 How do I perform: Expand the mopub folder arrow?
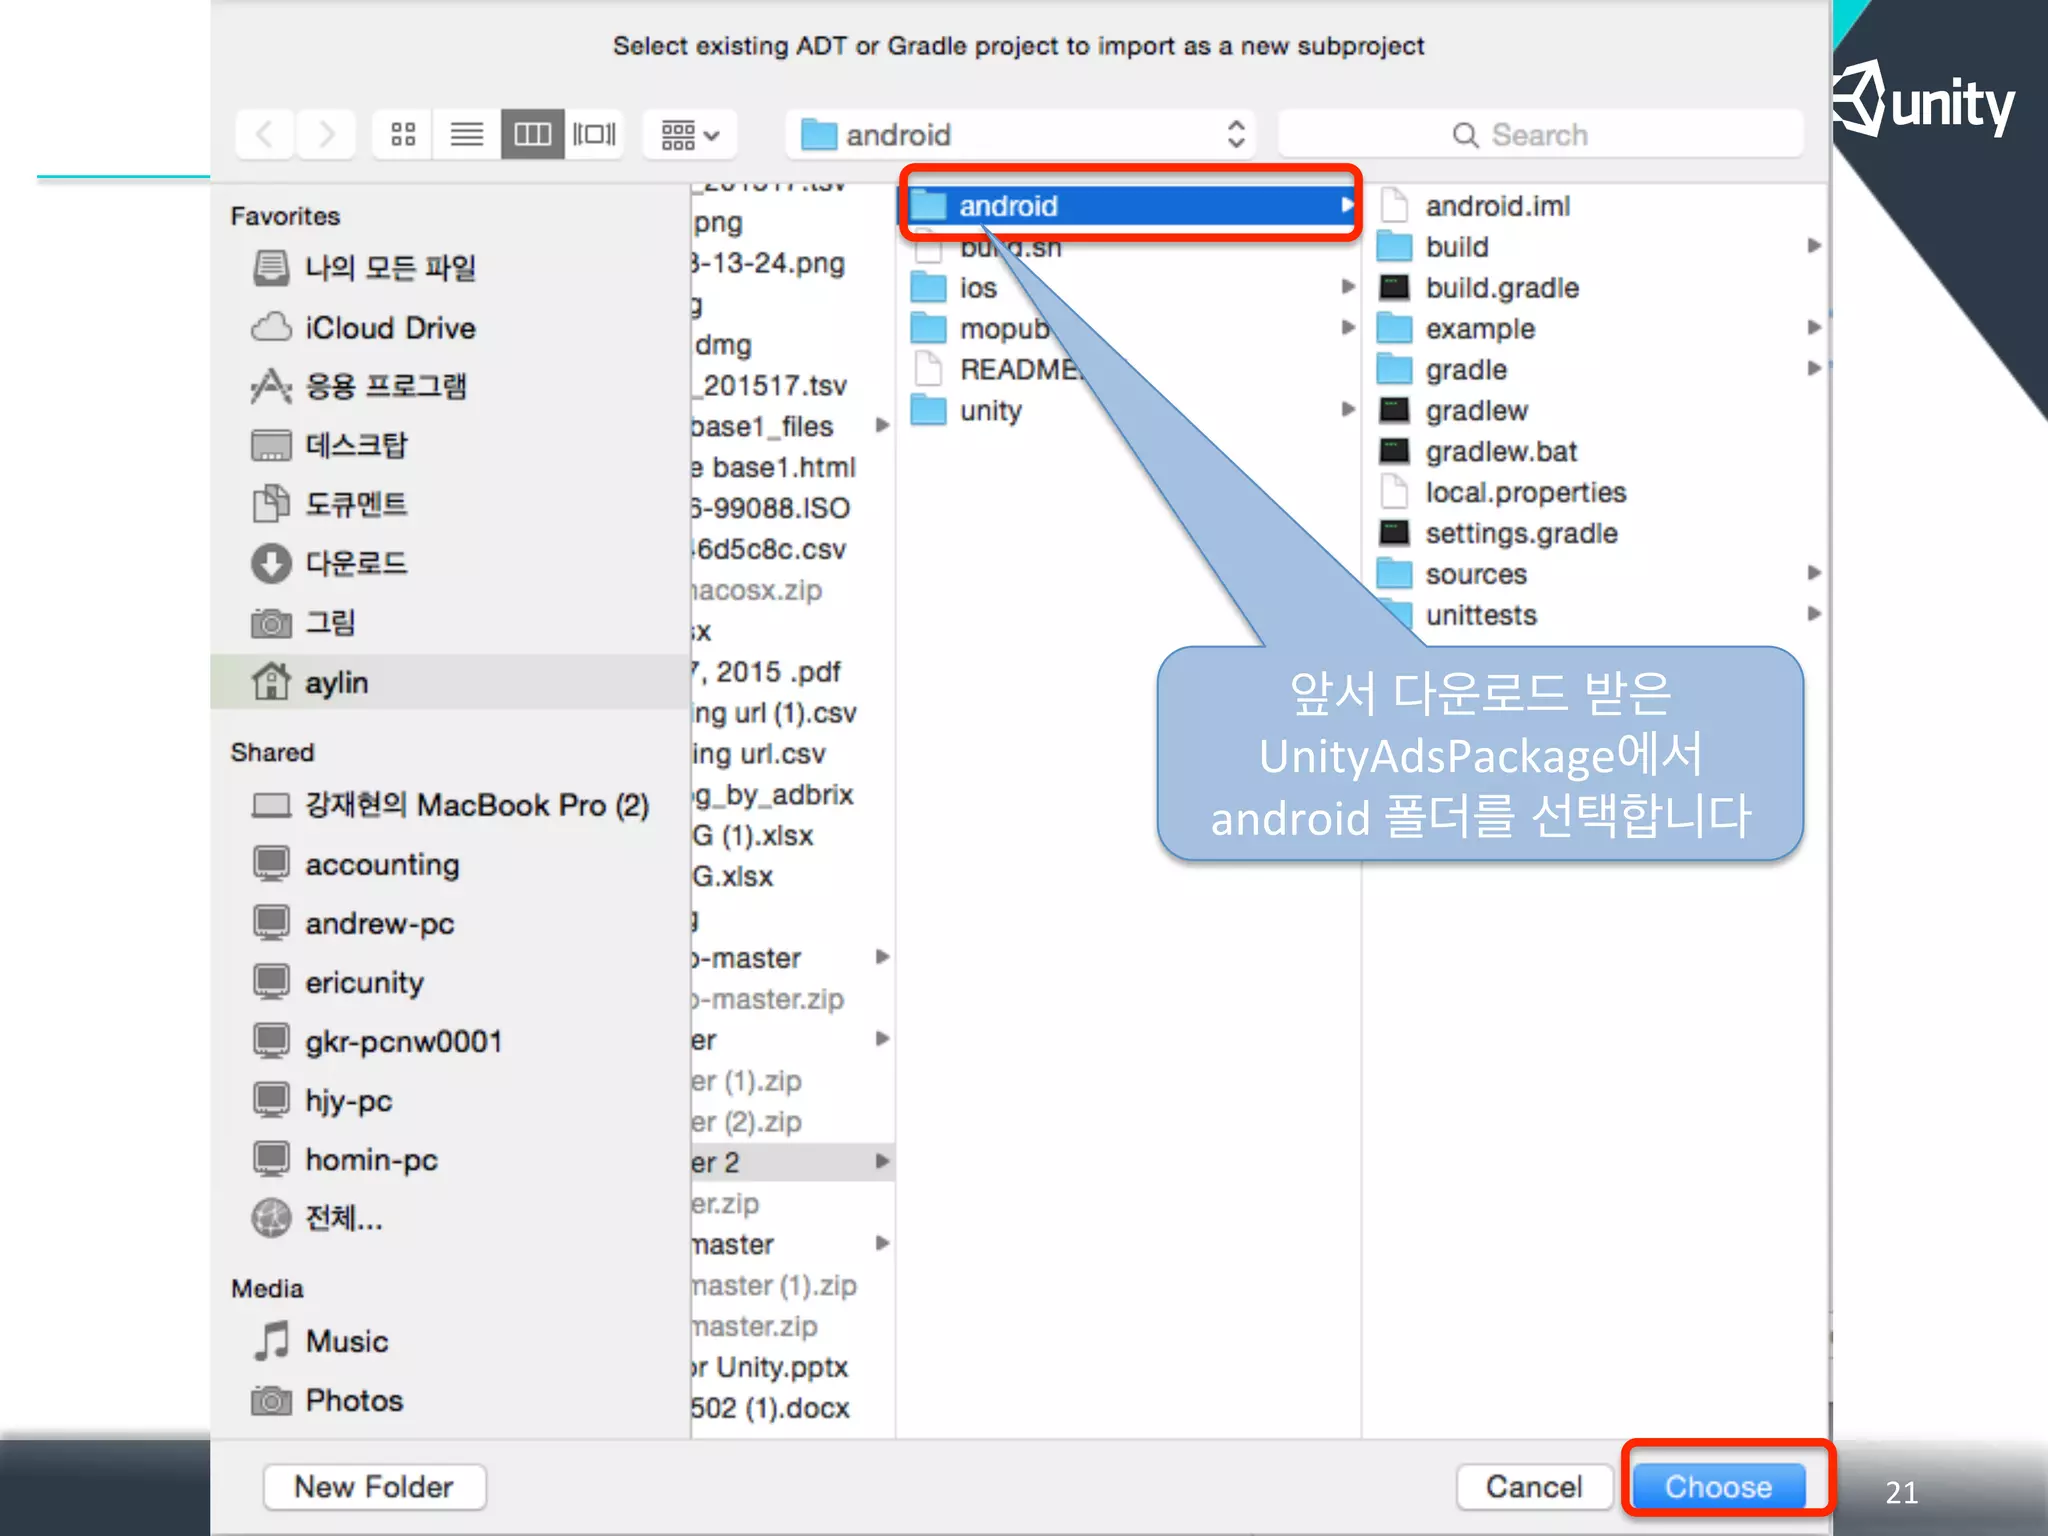(x=1347, y=328)
